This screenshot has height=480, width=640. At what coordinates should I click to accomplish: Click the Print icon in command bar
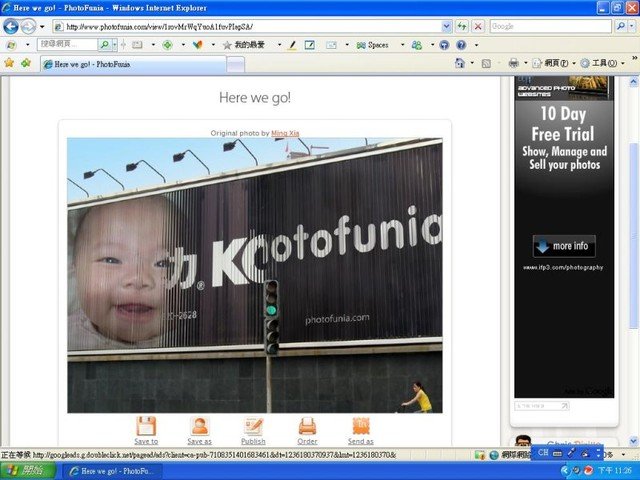tap(514, 63)
